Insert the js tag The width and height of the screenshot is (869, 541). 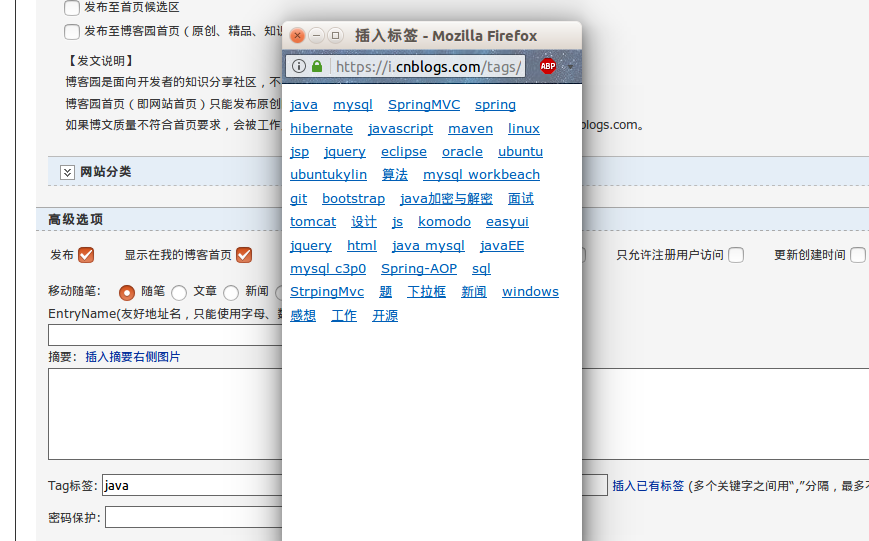tap(397, 222)
